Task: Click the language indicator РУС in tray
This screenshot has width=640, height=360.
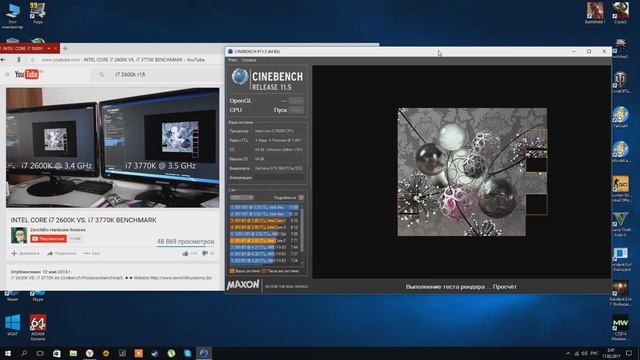Action: pyautogui.click(x=594, y=353)
